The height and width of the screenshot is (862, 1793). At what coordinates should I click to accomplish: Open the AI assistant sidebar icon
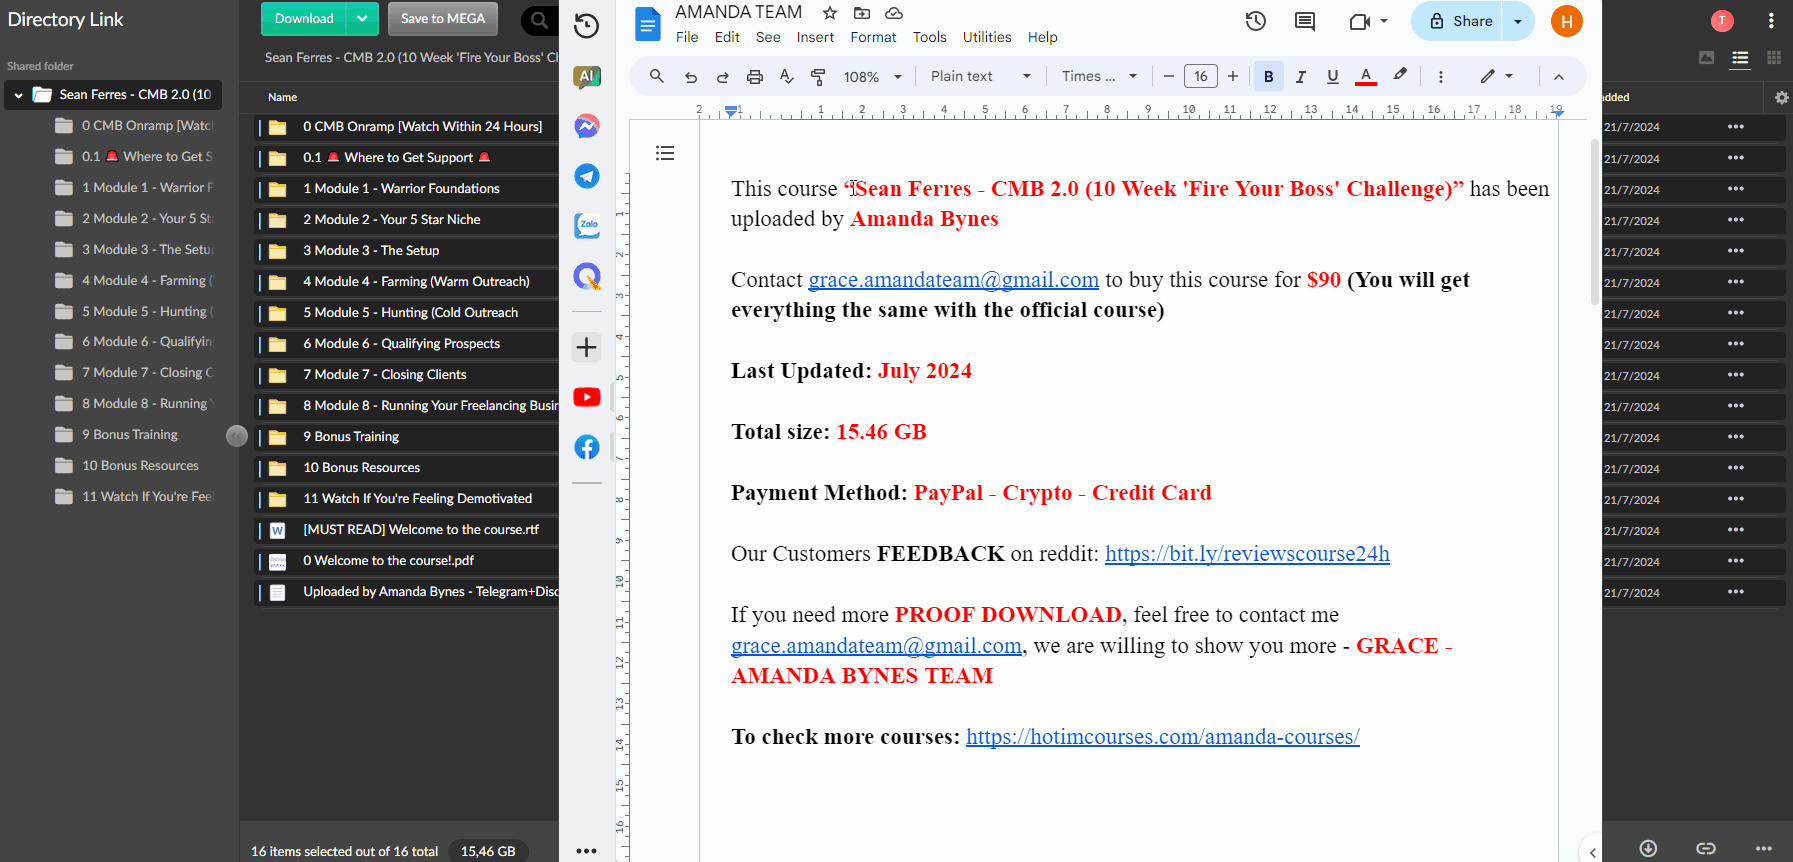pyautogui.click(x=587, y=77)
